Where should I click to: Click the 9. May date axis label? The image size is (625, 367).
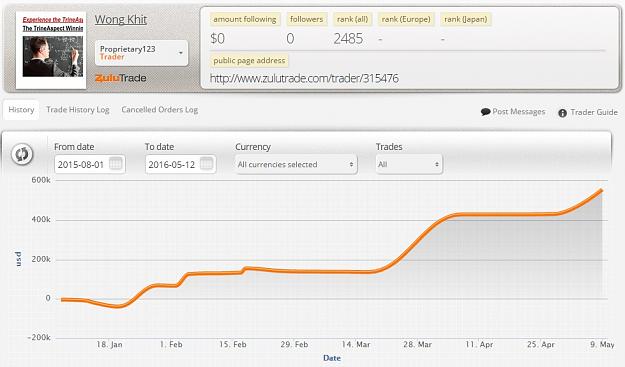[602, 344]
